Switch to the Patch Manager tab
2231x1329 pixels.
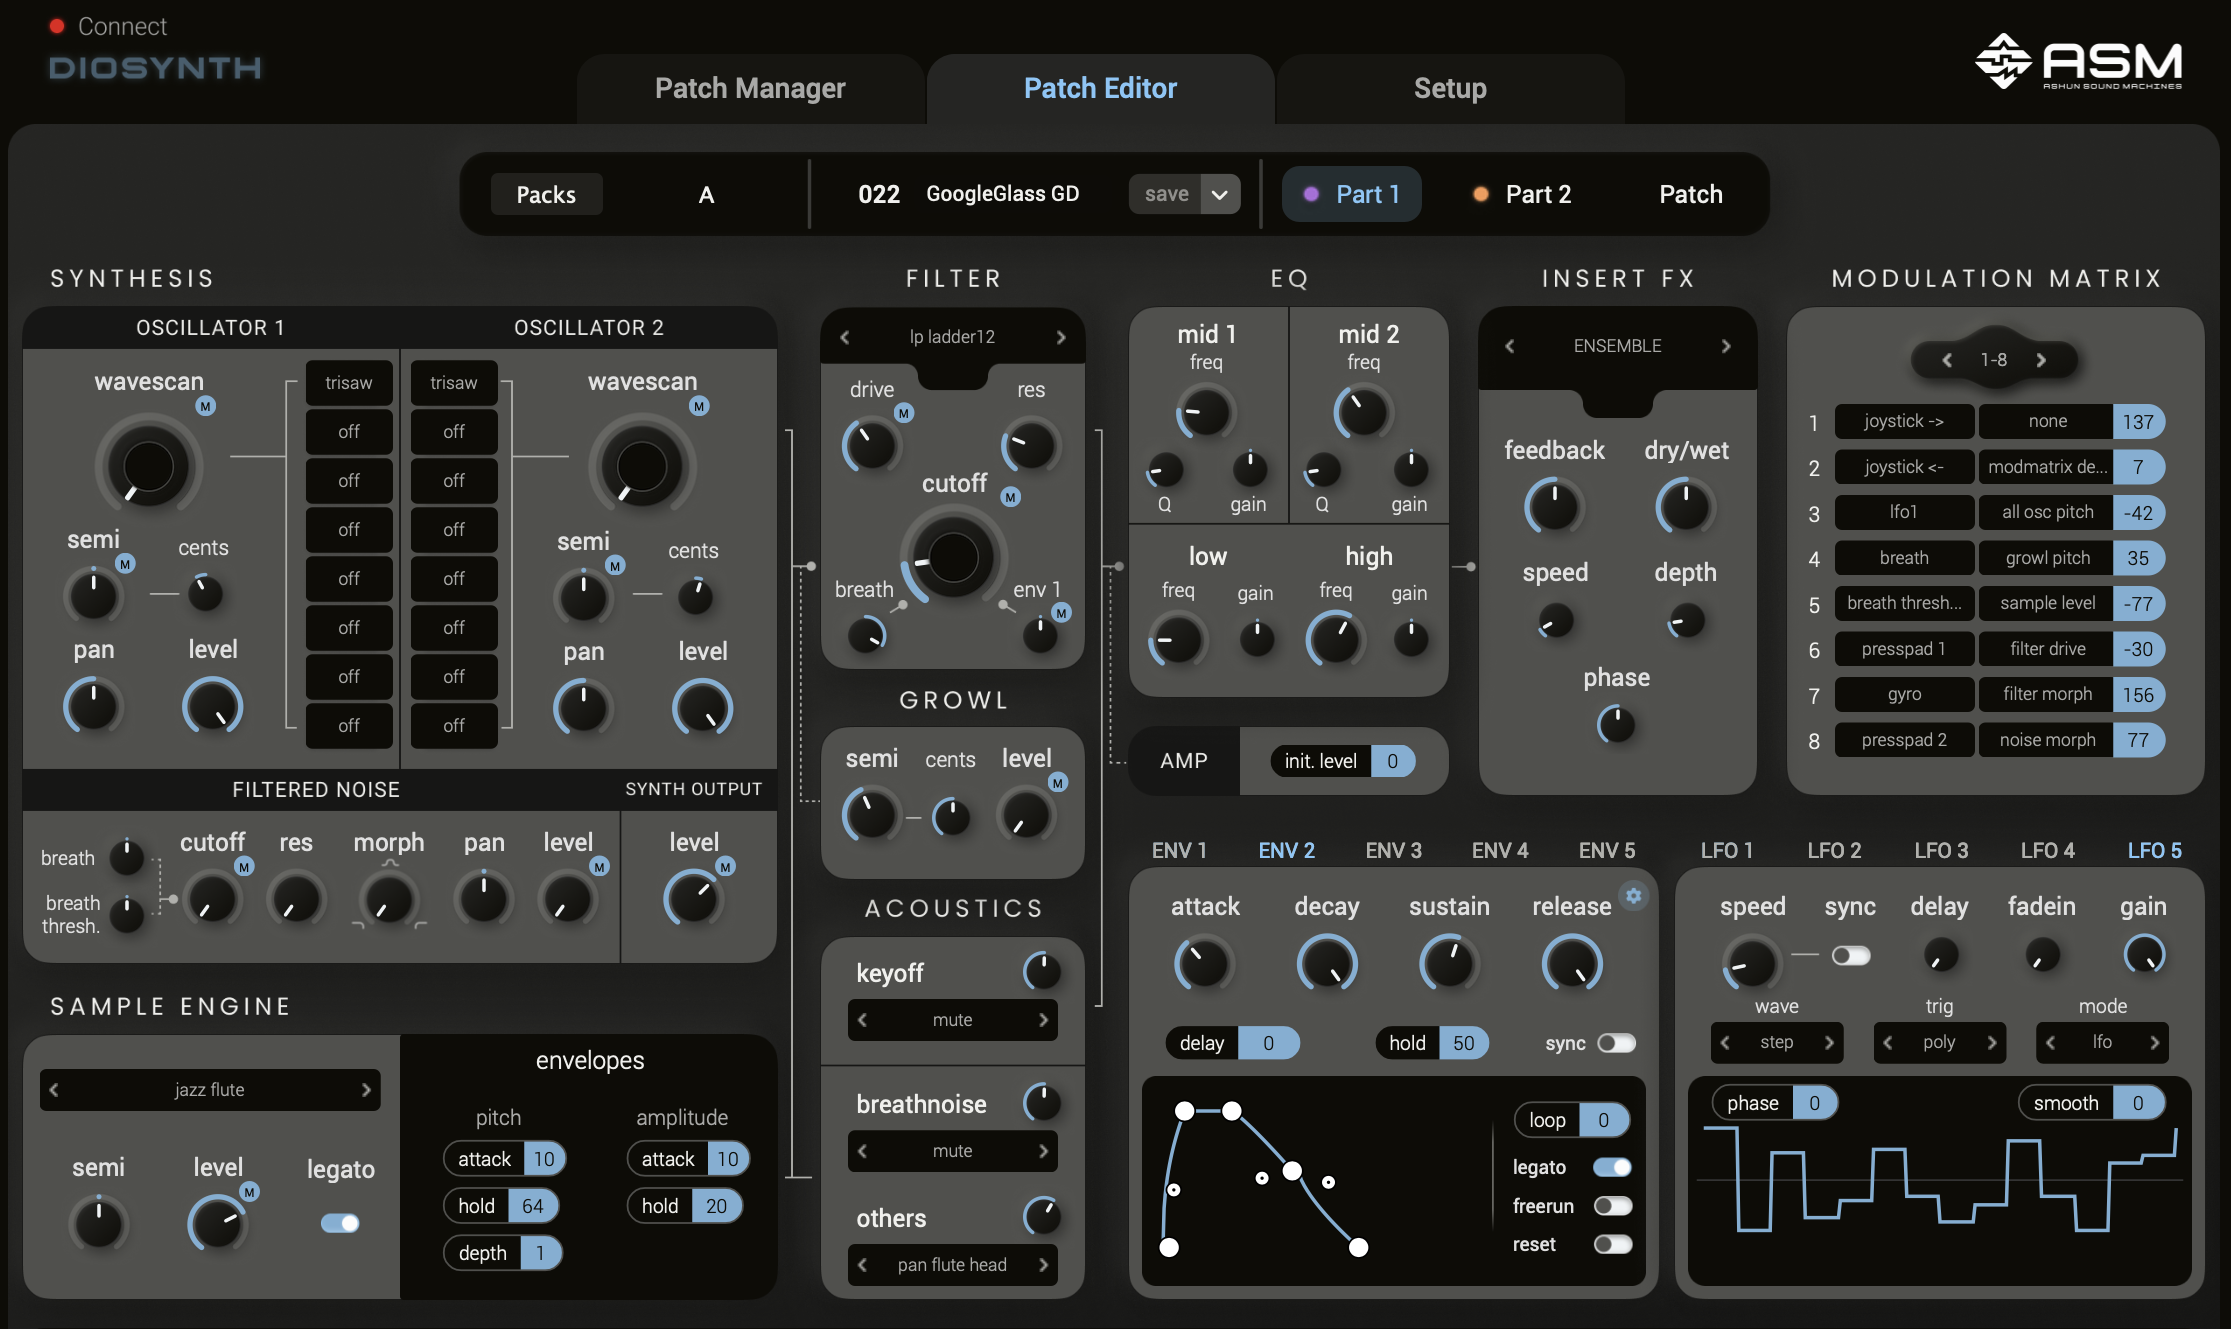[750, 88]
